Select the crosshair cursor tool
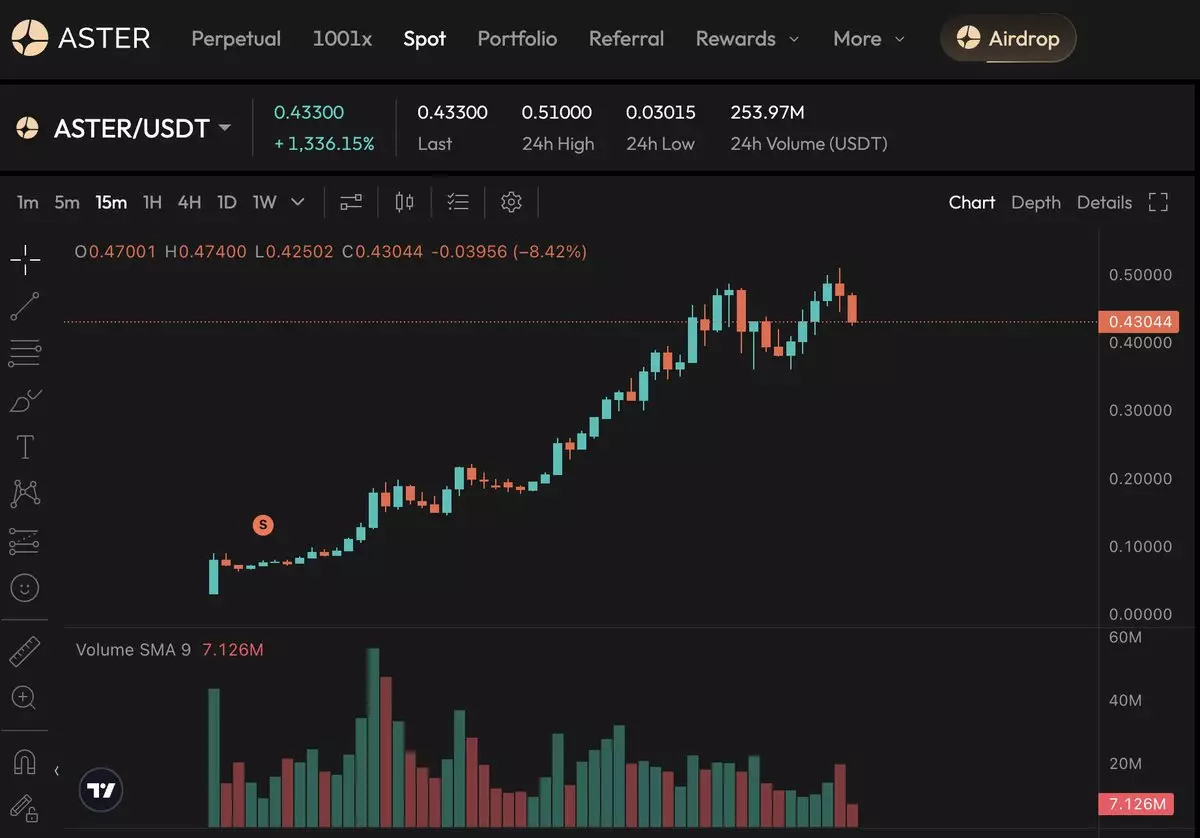 (26, 260)
